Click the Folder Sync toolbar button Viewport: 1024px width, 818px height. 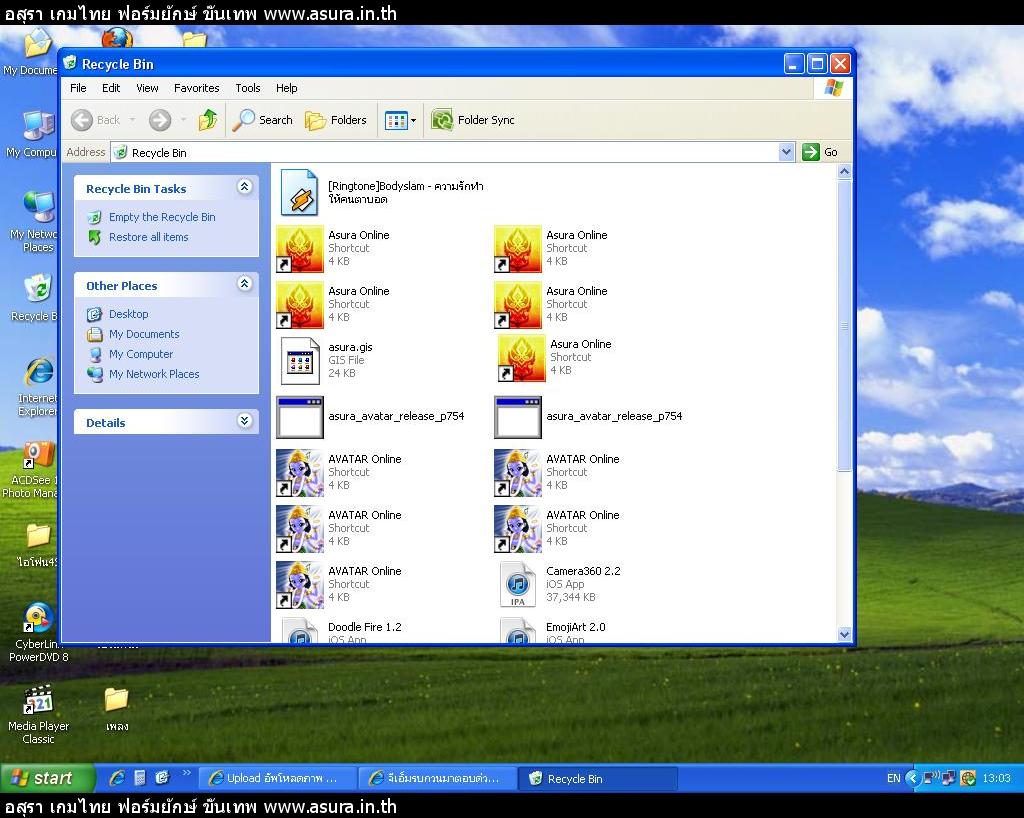473,120
